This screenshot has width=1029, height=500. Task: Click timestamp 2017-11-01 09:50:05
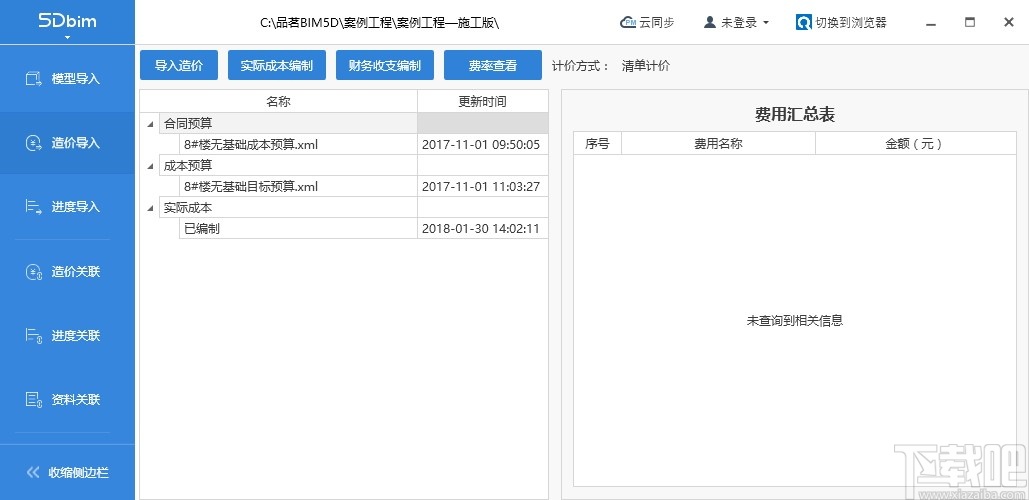(481, 144)
